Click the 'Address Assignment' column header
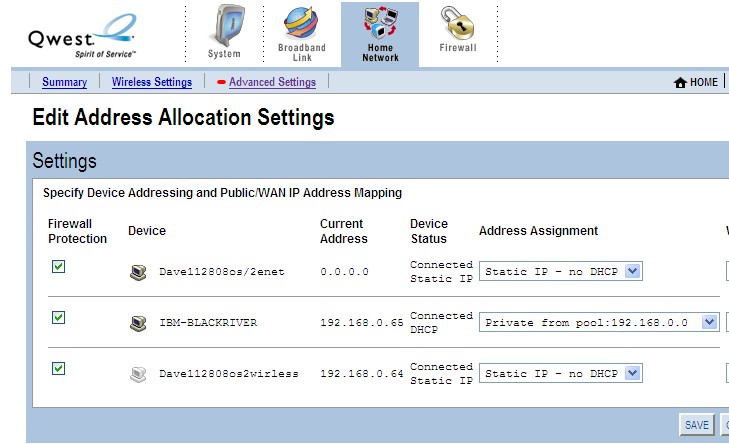Image resolution: width=729 pixels, height=444 pixels. [x=538, y=231]
